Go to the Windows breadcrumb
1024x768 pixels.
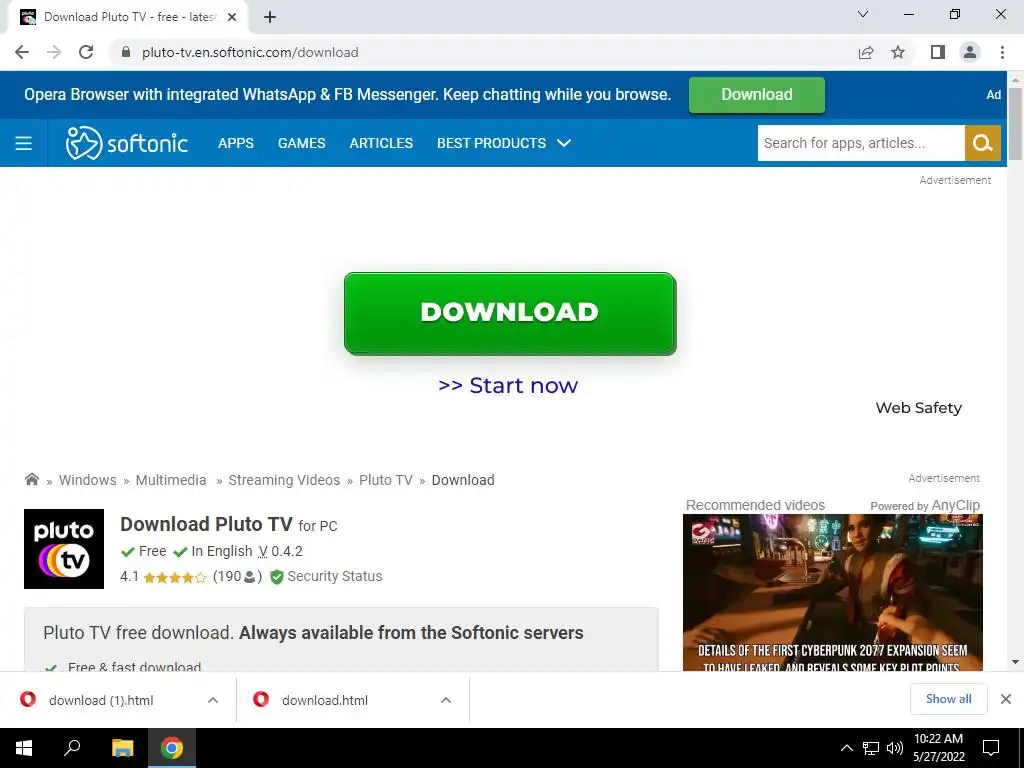pos(88,480)
